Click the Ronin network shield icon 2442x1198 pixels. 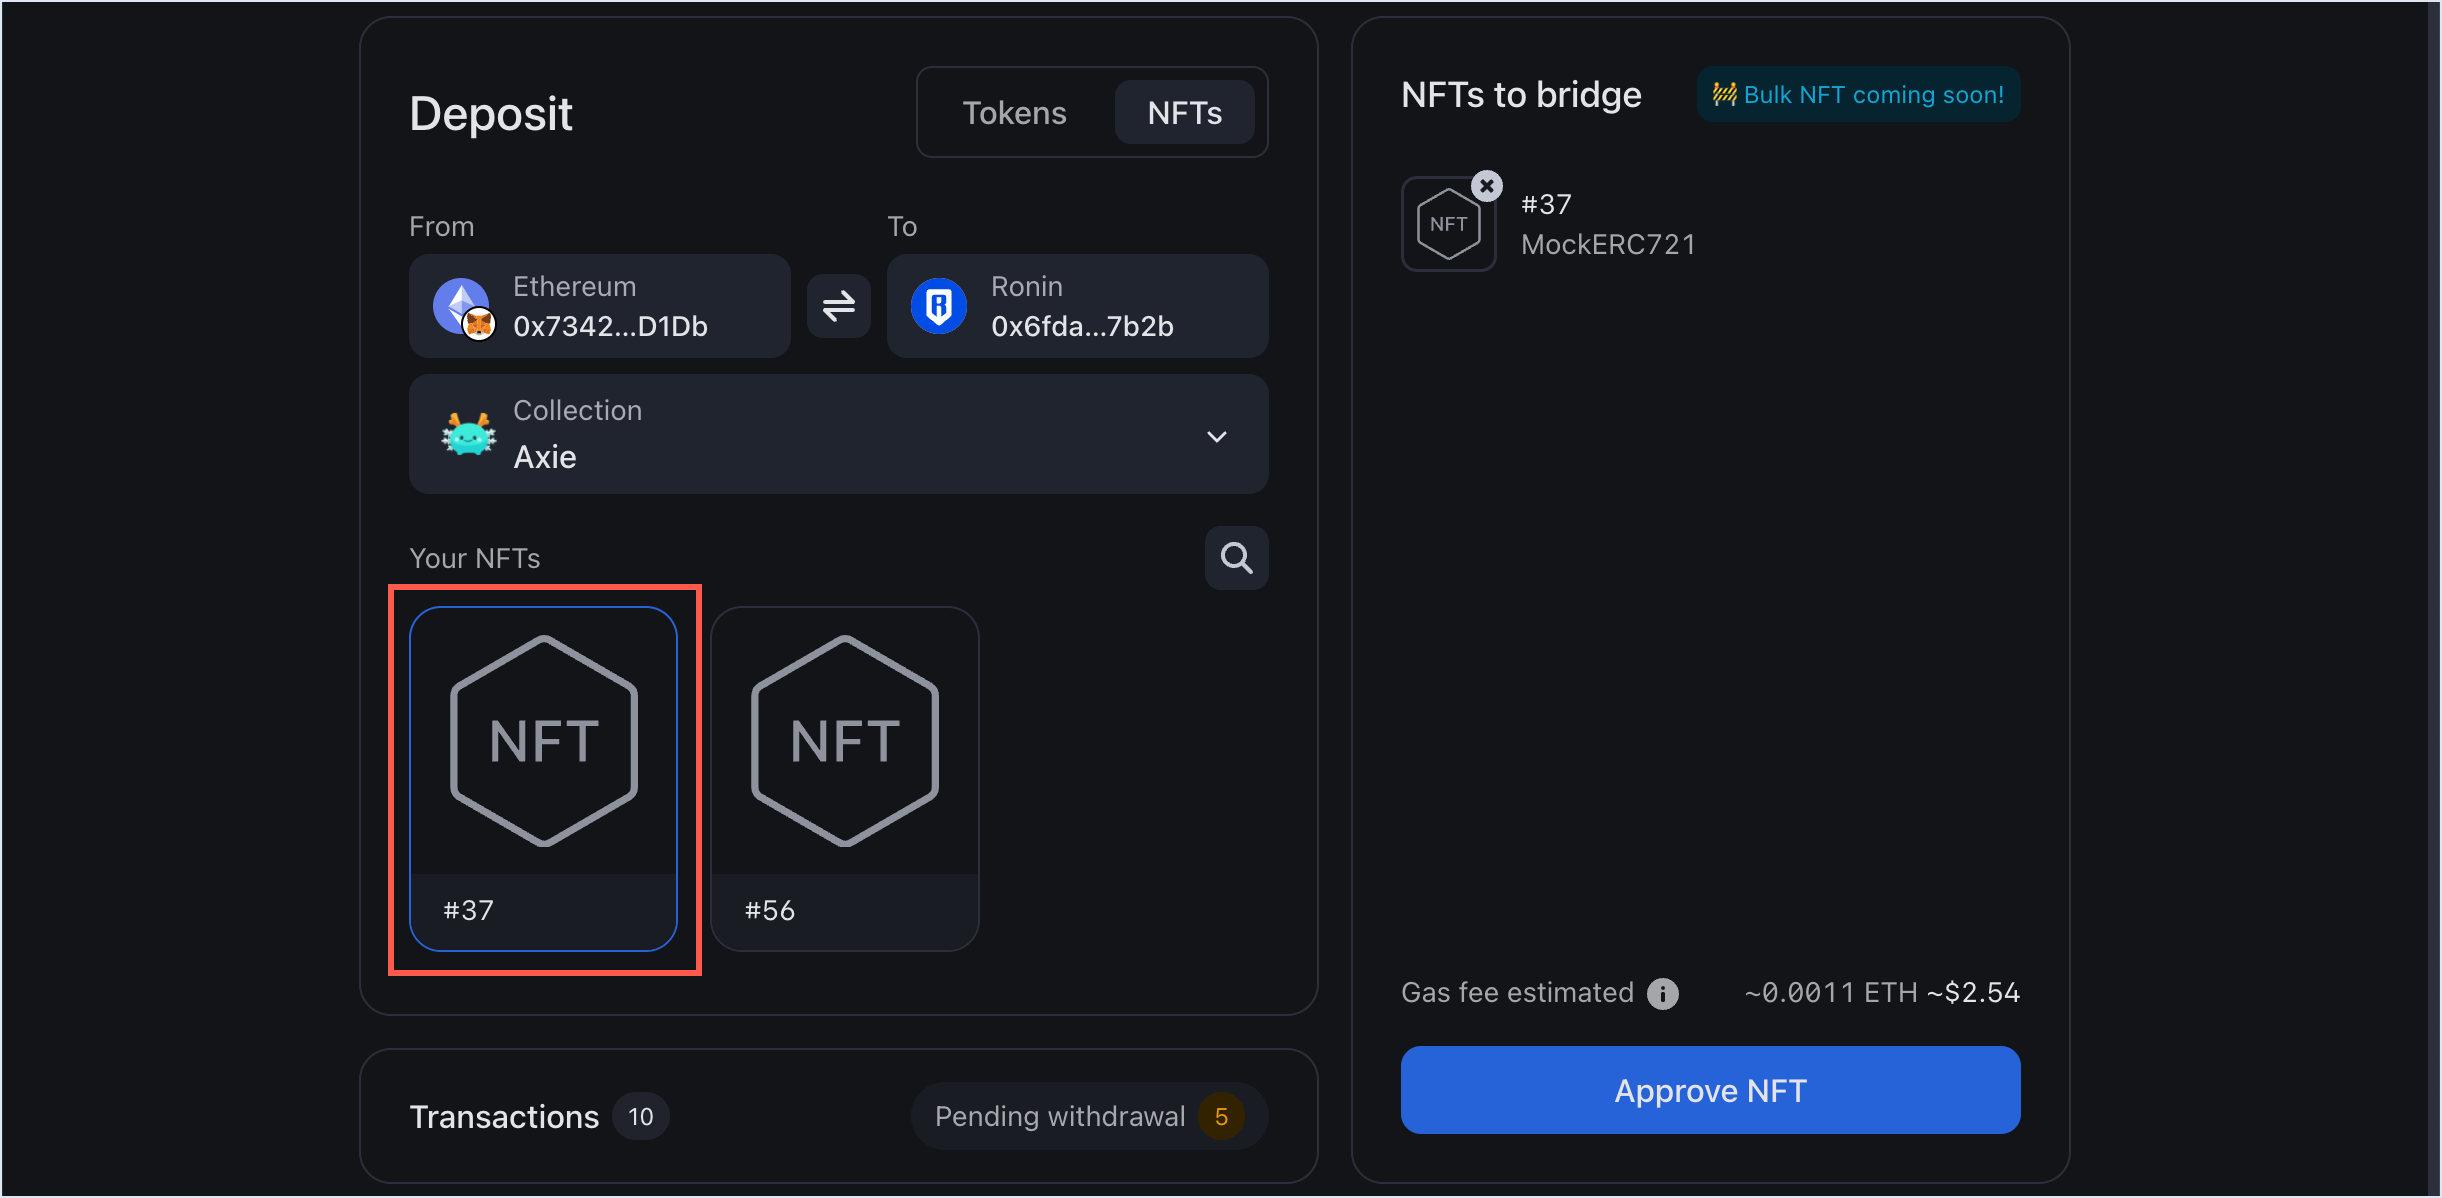pos(939,306)
